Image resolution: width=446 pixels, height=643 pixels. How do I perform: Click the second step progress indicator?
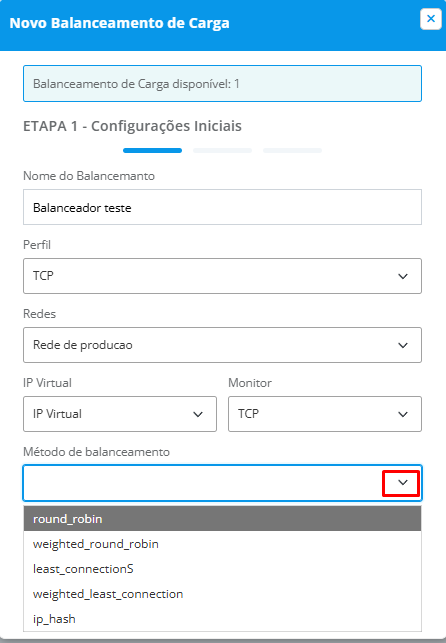coord(222,150)
